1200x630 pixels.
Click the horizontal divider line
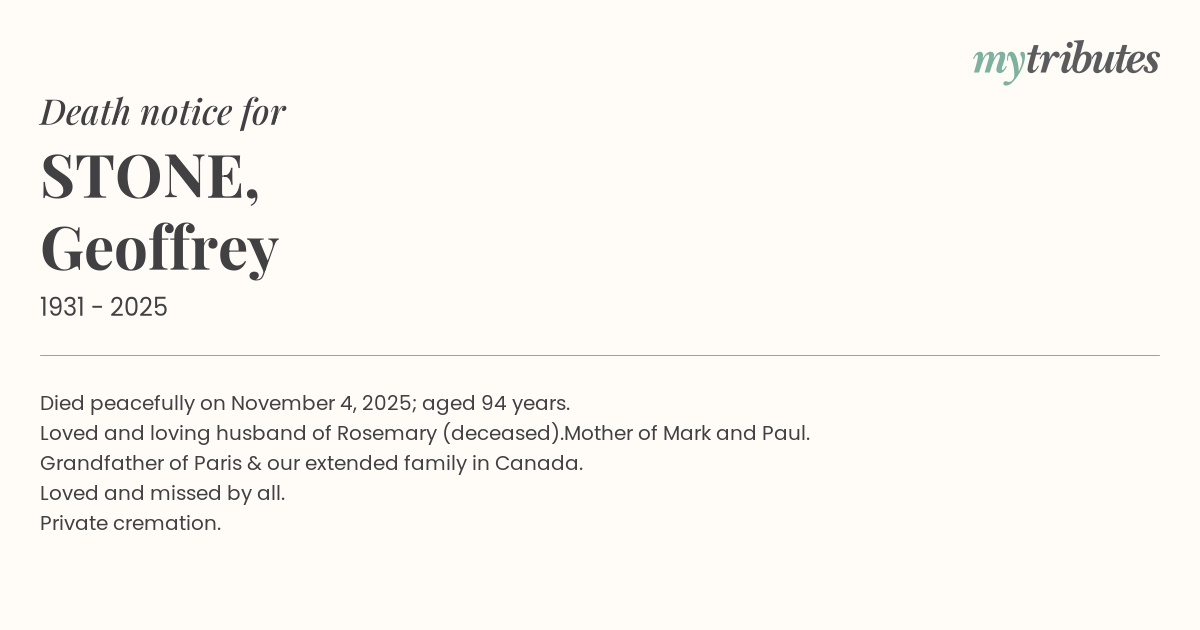tap(600, 355)
